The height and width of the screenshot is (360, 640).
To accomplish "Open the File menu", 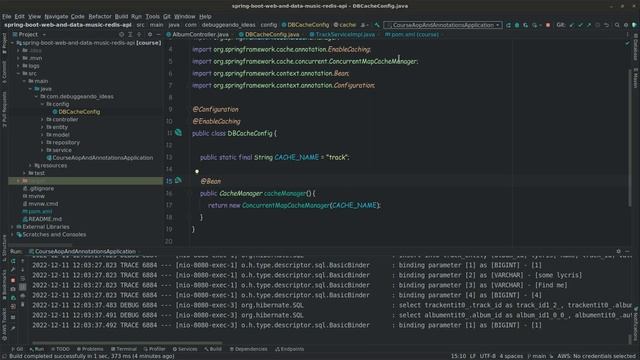I will pyautogui.click(x=7, y=16).
